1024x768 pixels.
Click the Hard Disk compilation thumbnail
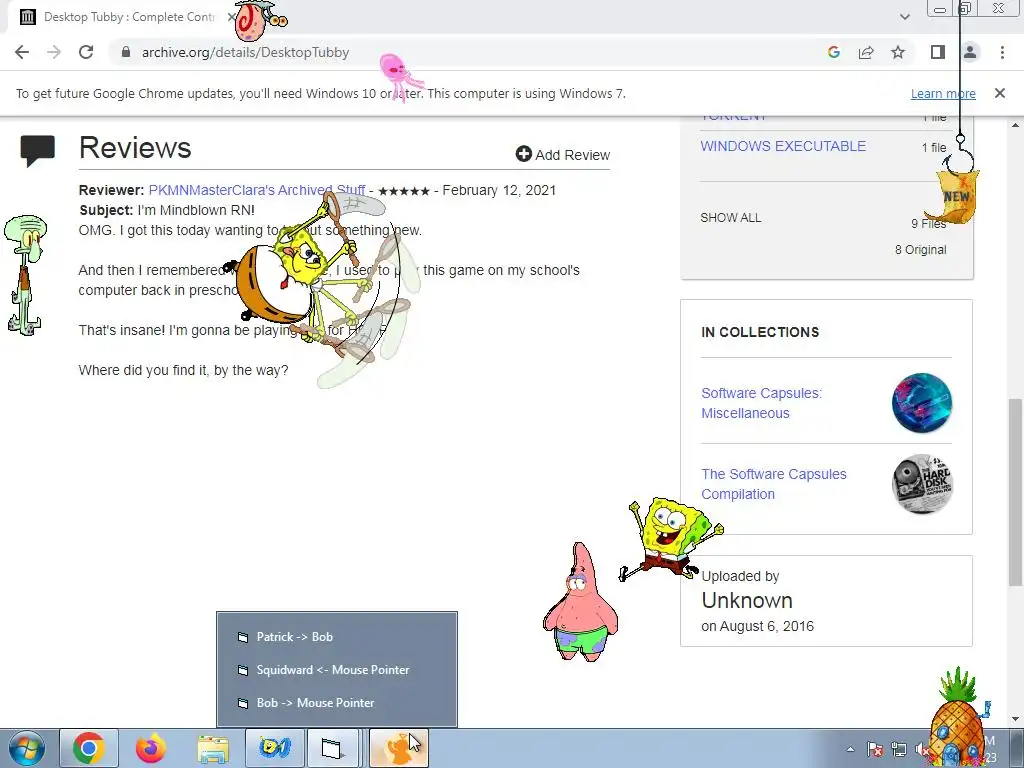921,484
